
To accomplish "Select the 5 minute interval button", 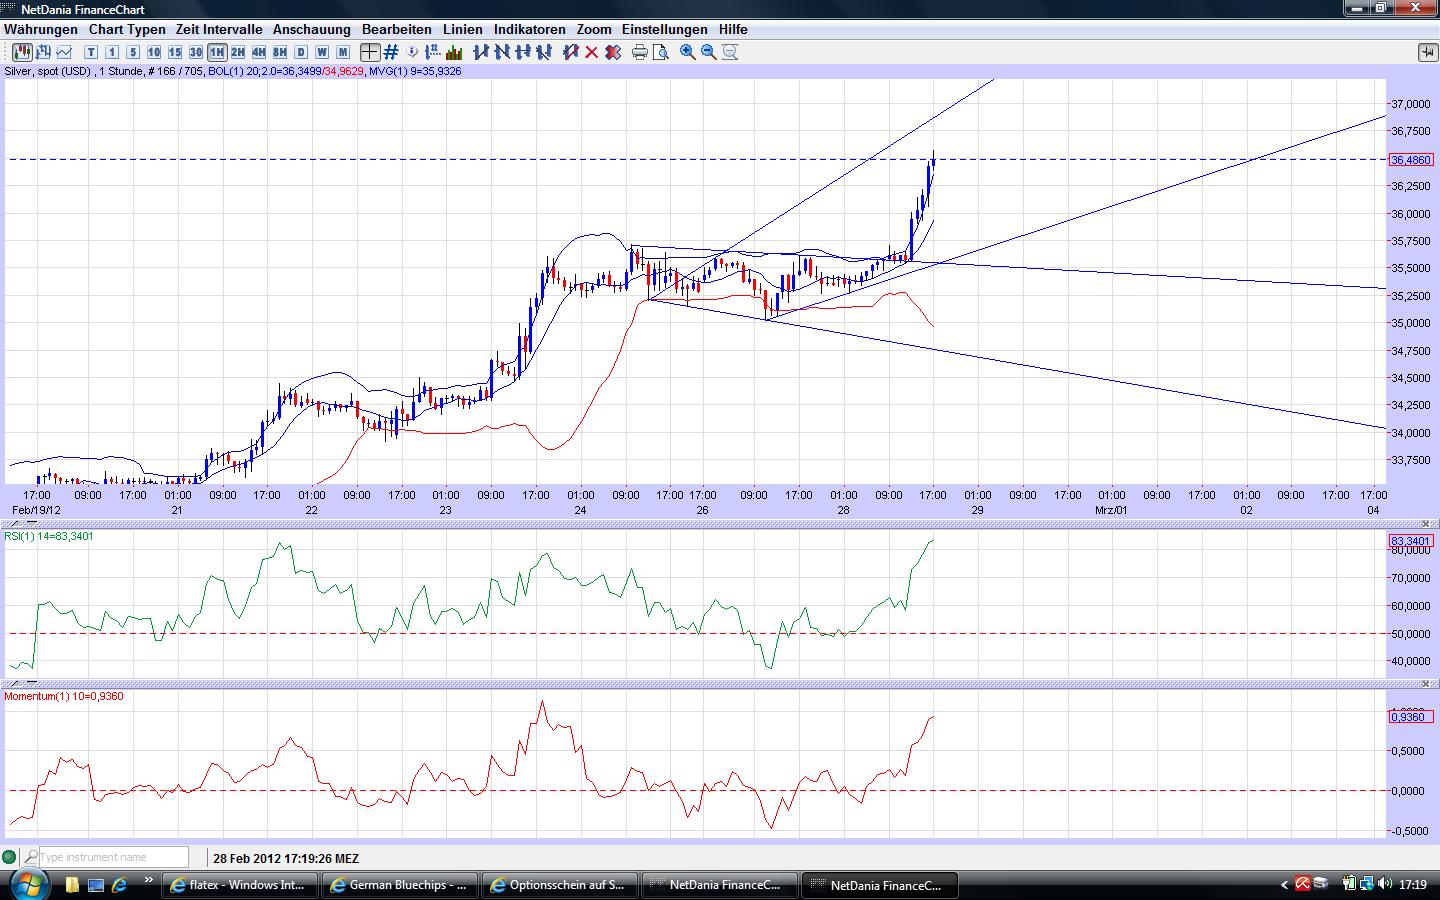I will click(x=133, y=52).
